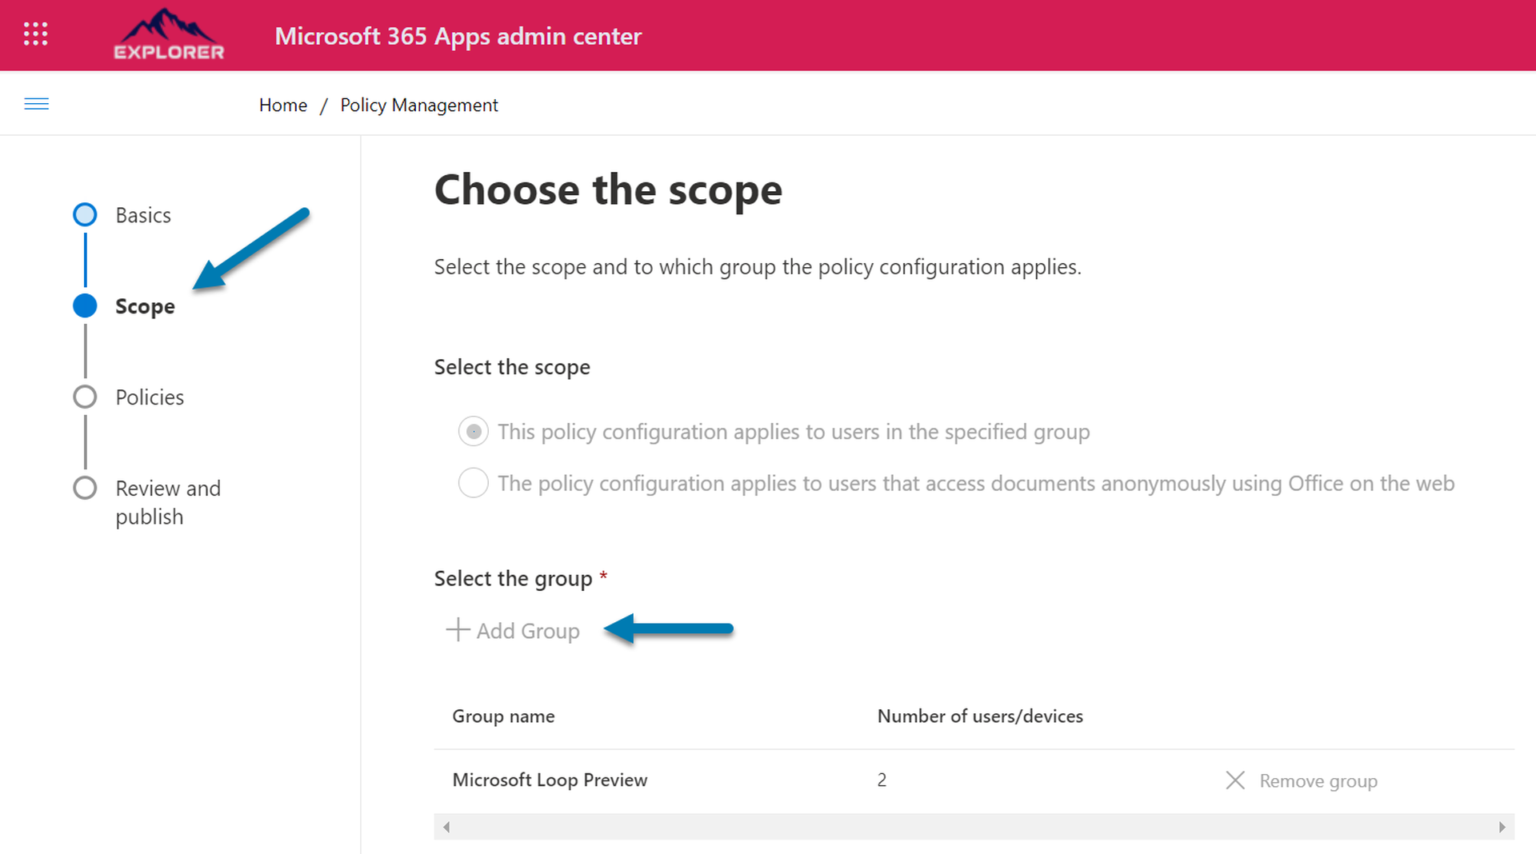Click the Review and publish step circle
This screenshot has height=854, width=1536.
click(x=85, y=488)
